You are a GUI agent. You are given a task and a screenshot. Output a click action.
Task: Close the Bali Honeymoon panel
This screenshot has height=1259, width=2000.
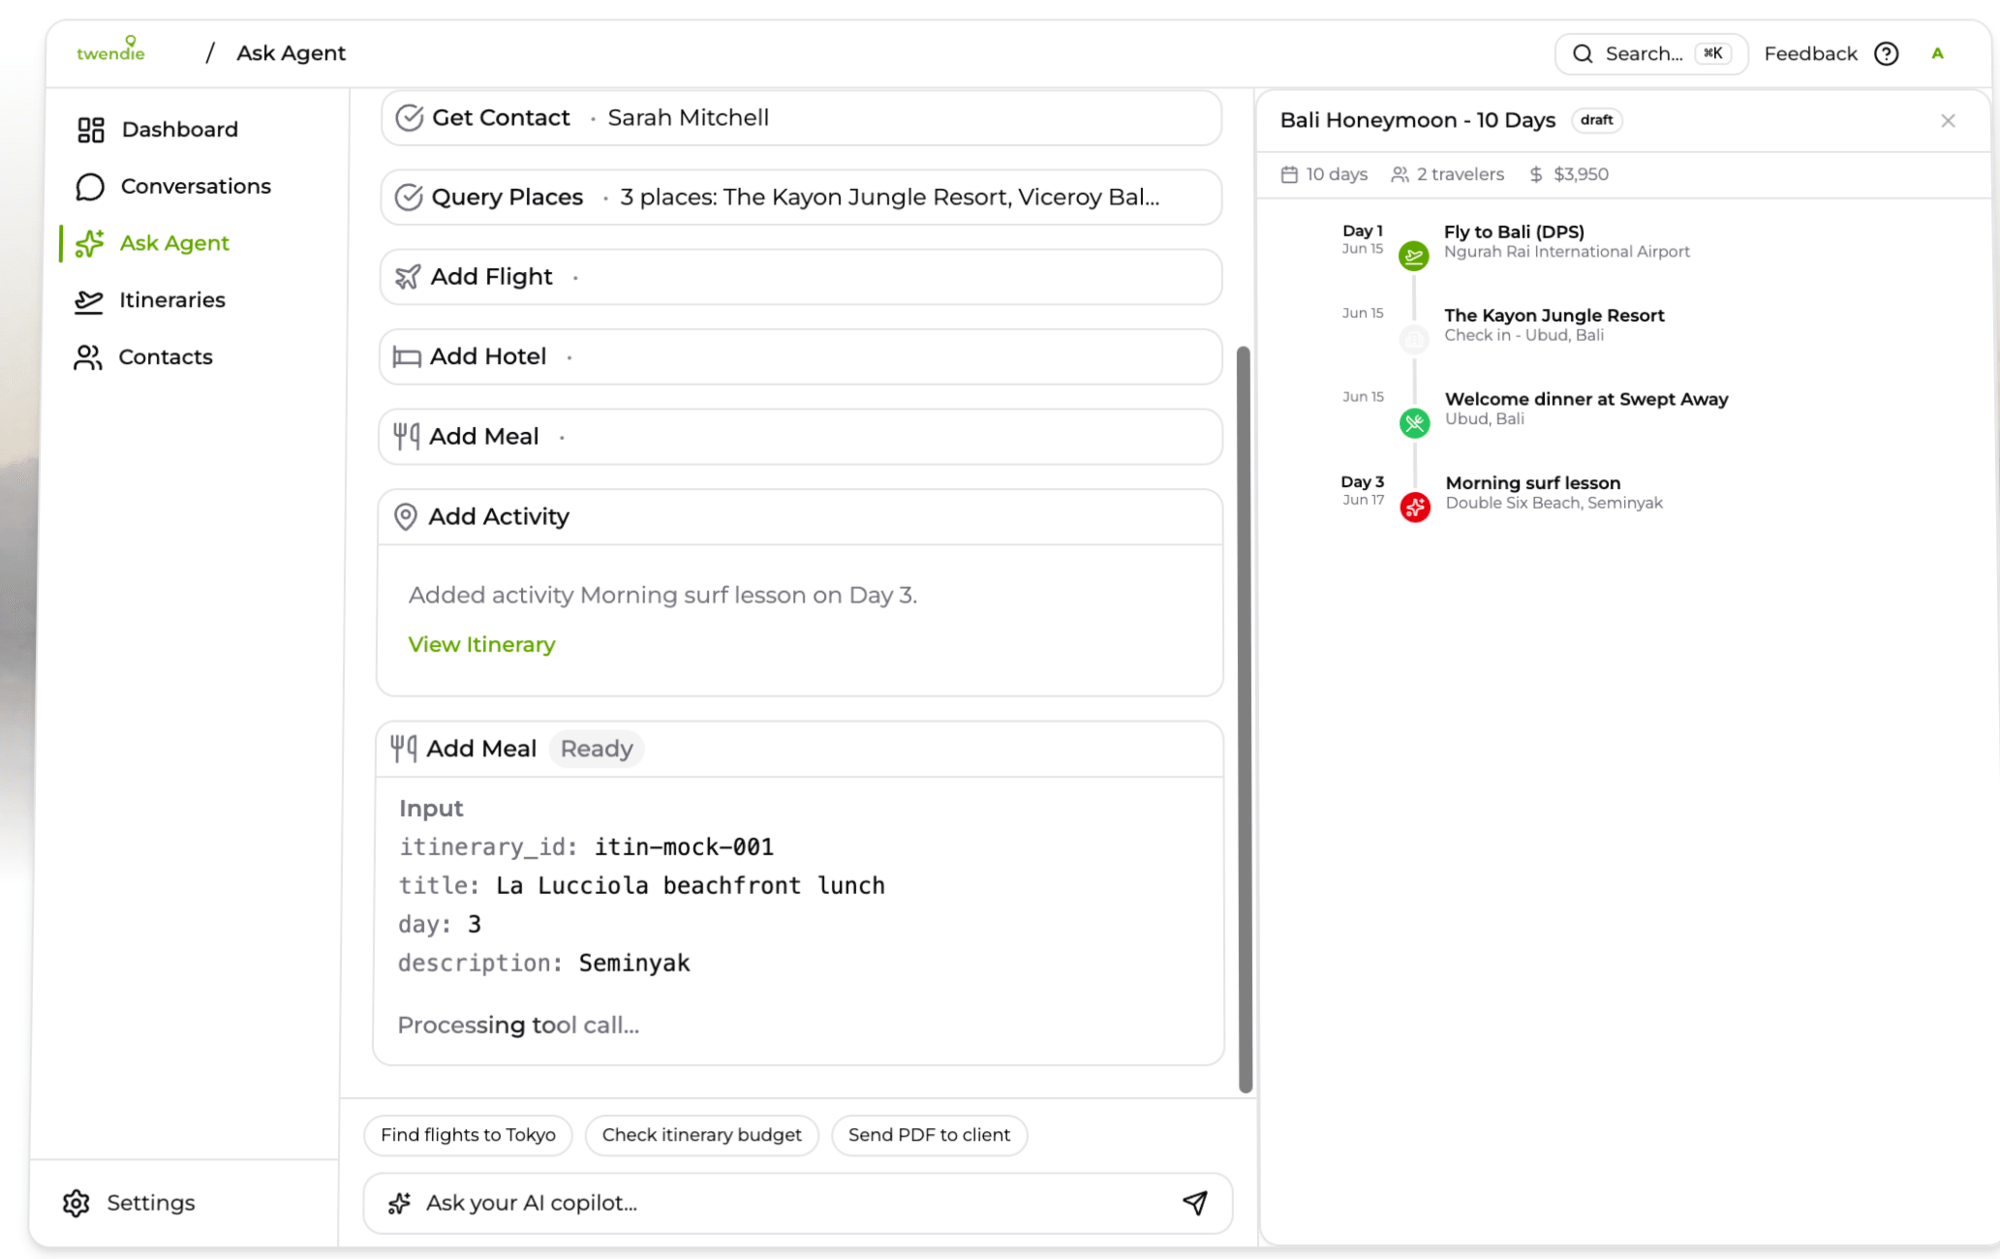click(1948, 121)
